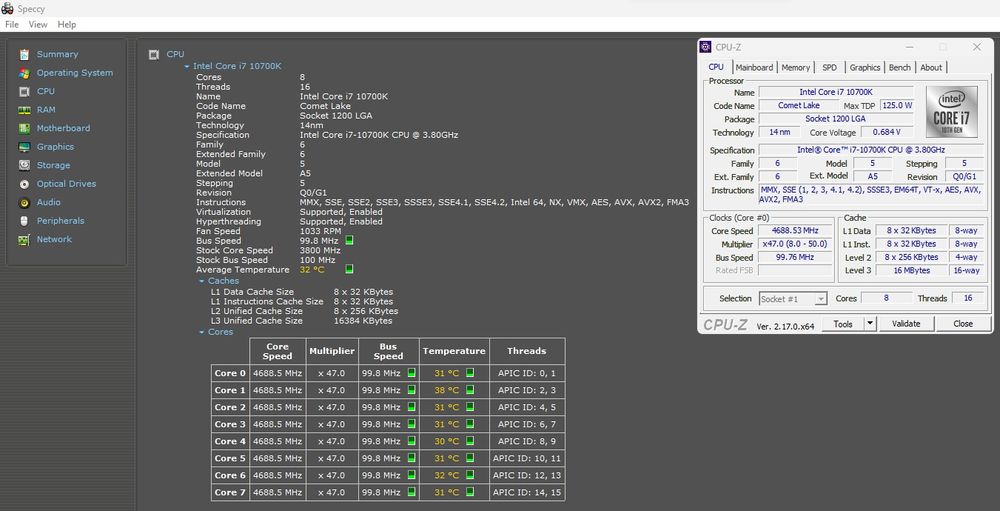The image size is (1000, 511).
Task: Click the Max TDP value 125.0 W
Action: pos(897,106)
